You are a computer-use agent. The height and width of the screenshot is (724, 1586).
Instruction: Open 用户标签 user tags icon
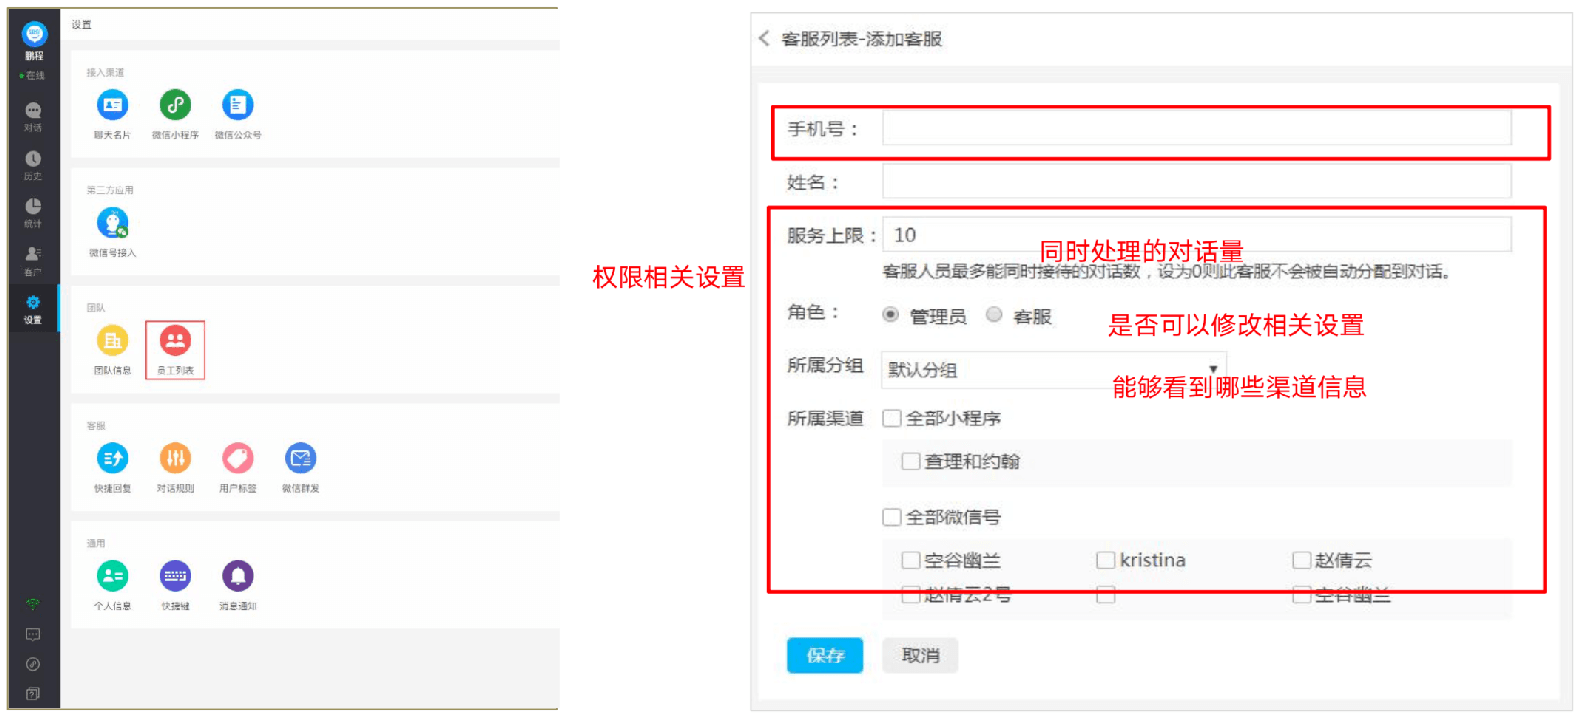[238, 459]
